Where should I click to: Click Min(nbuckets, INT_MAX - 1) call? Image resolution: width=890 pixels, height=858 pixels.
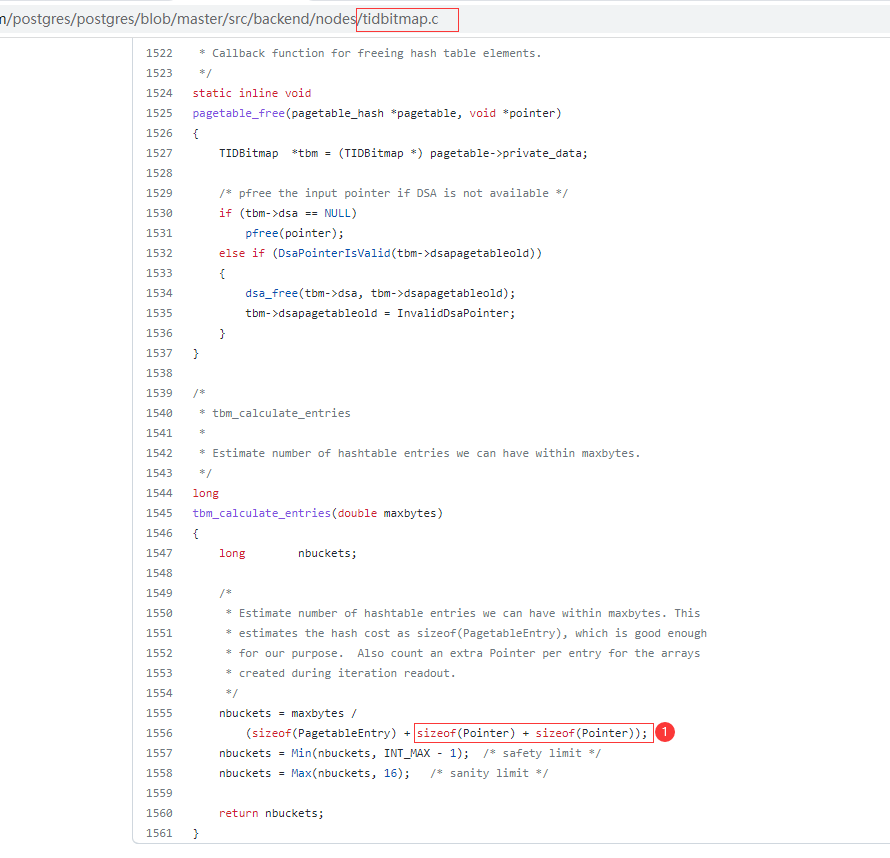pyautogui.click(x=377, y=753)
